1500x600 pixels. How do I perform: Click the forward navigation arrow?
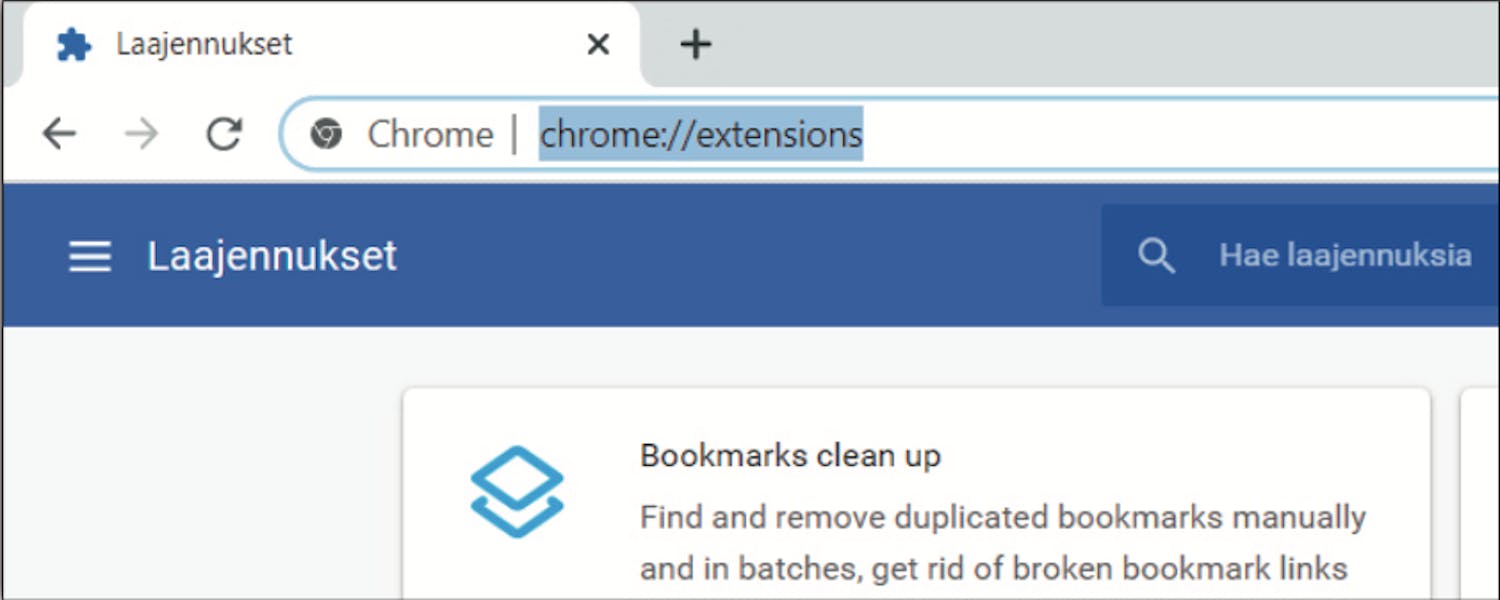tap(141, 133)
